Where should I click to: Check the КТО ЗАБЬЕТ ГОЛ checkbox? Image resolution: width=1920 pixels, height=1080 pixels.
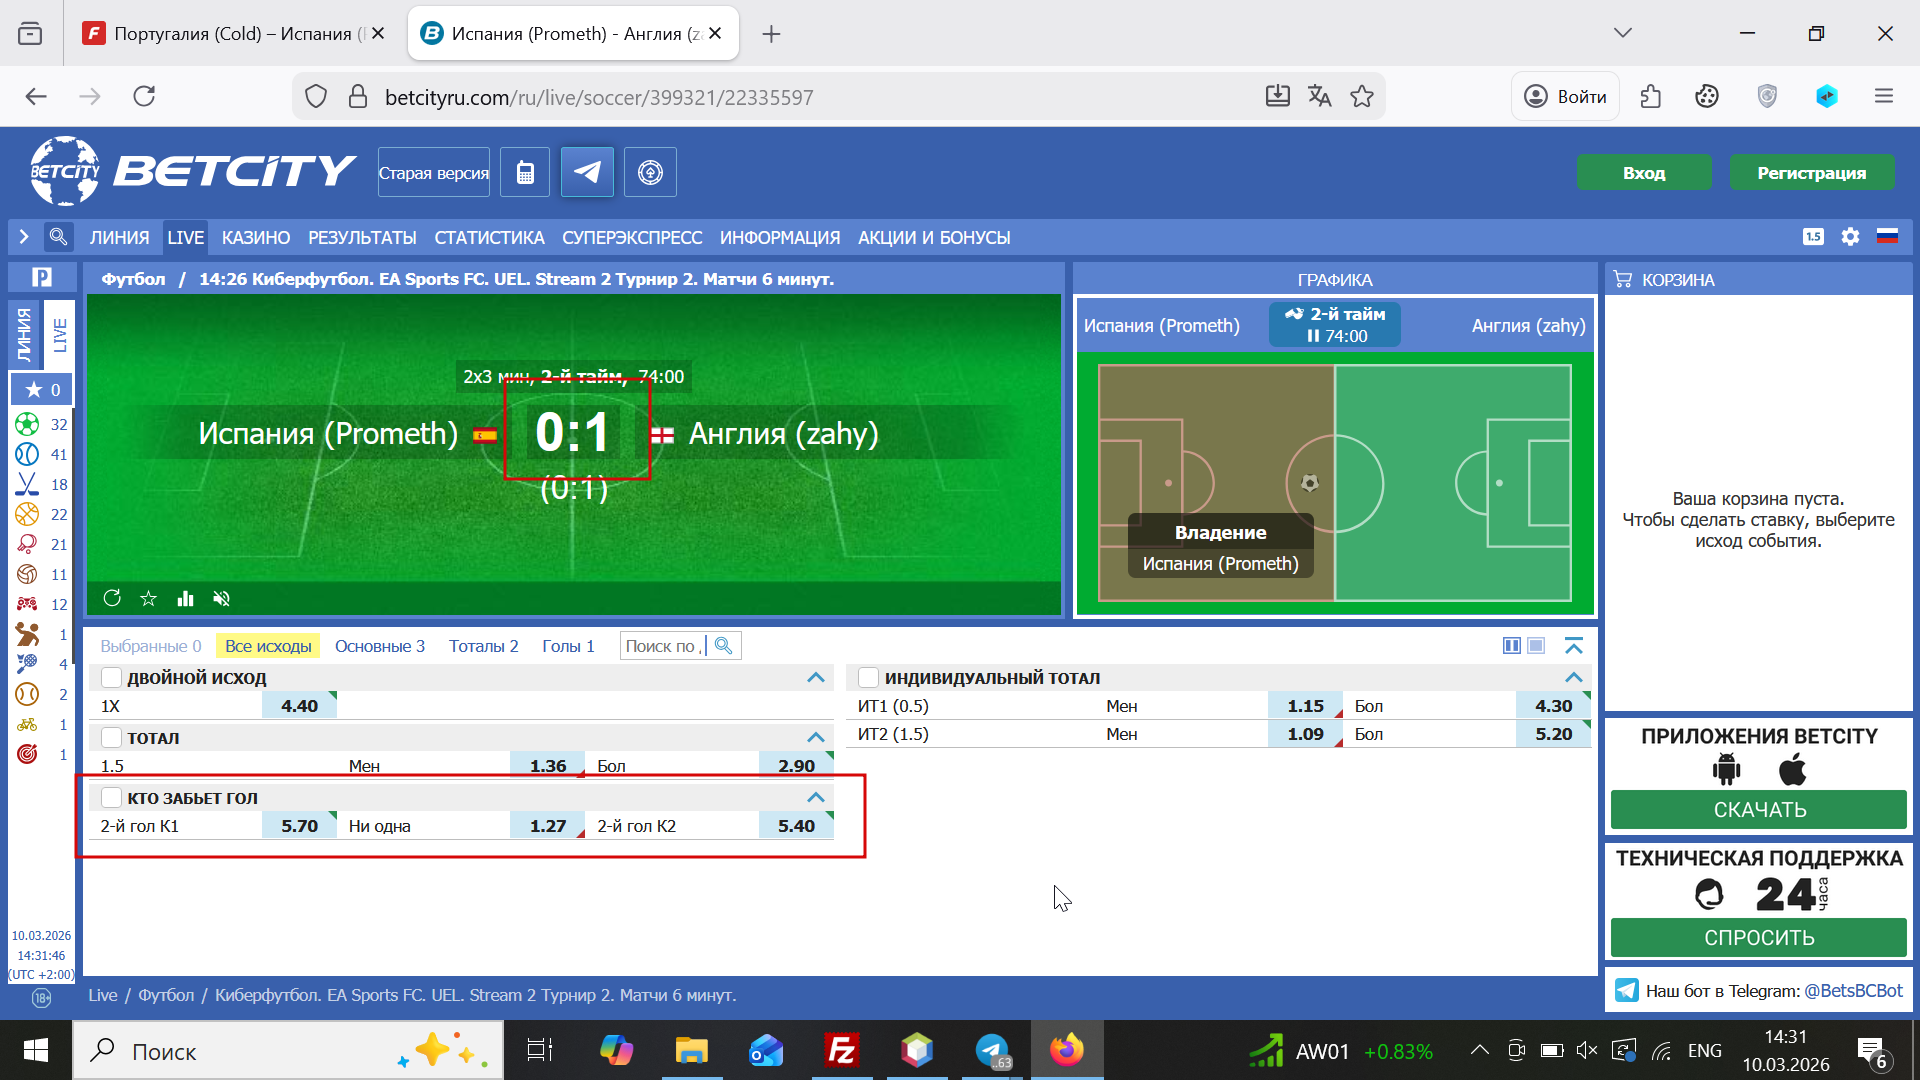[x=112, y=798]
